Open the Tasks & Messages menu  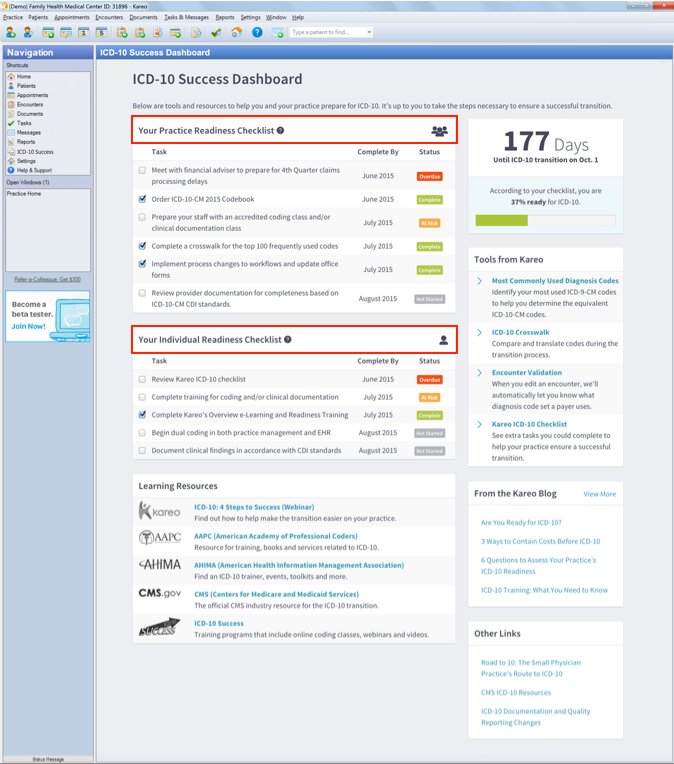(186, 17)
